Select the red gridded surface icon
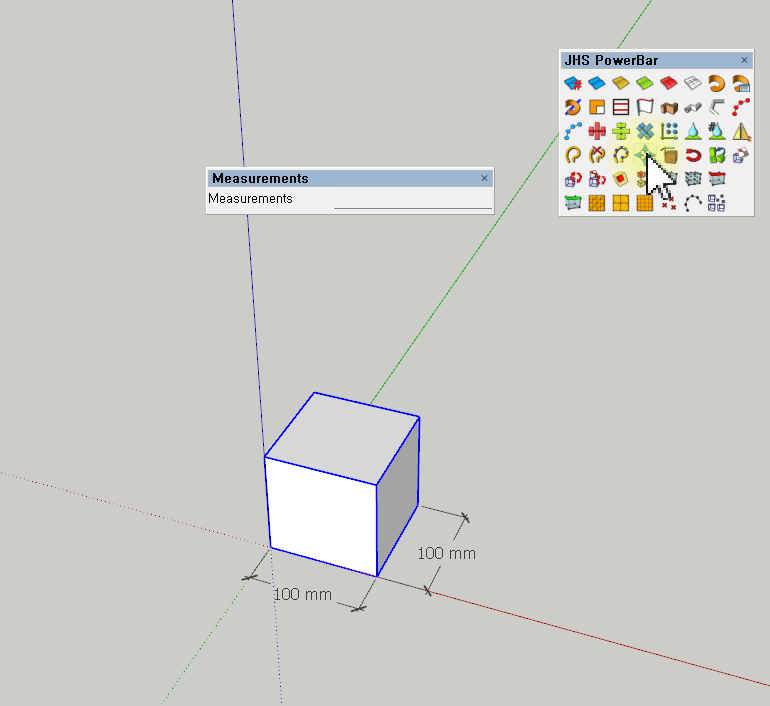770x706 pixels. coord(669,83)
